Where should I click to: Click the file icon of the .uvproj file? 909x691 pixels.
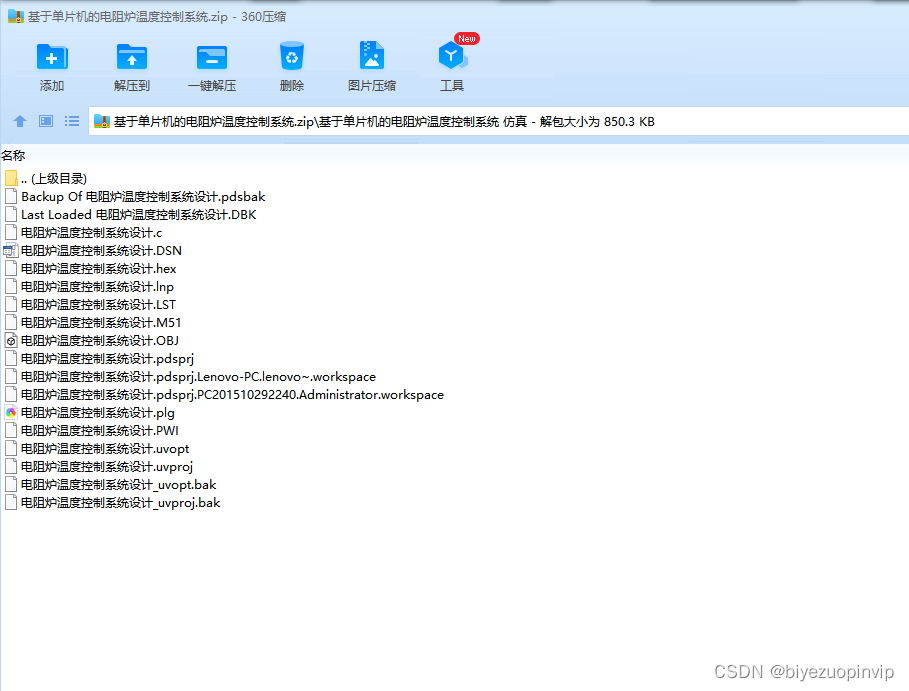(x=11, y=466)
